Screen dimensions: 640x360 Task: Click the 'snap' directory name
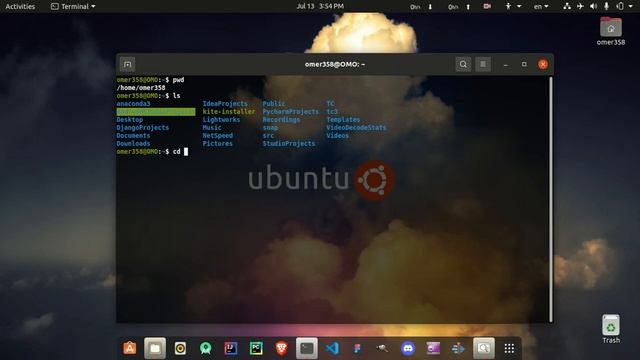pyautogui.click(x=270, y=128)
